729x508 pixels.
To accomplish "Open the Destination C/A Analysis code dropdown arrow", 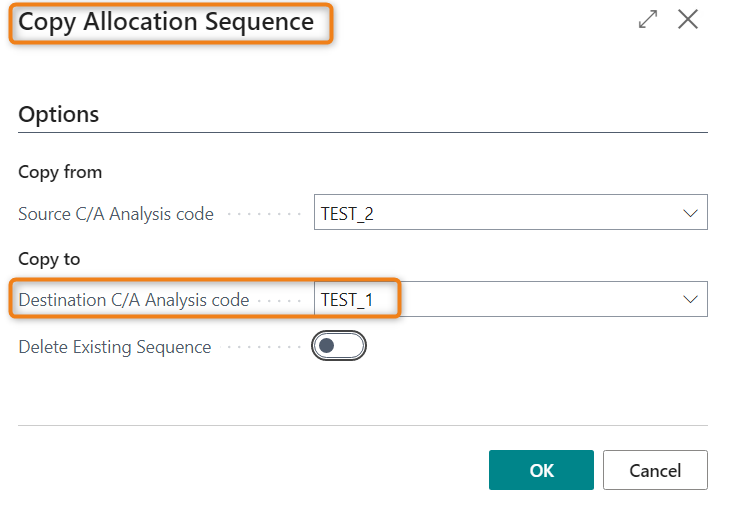I will pos(690,299).
